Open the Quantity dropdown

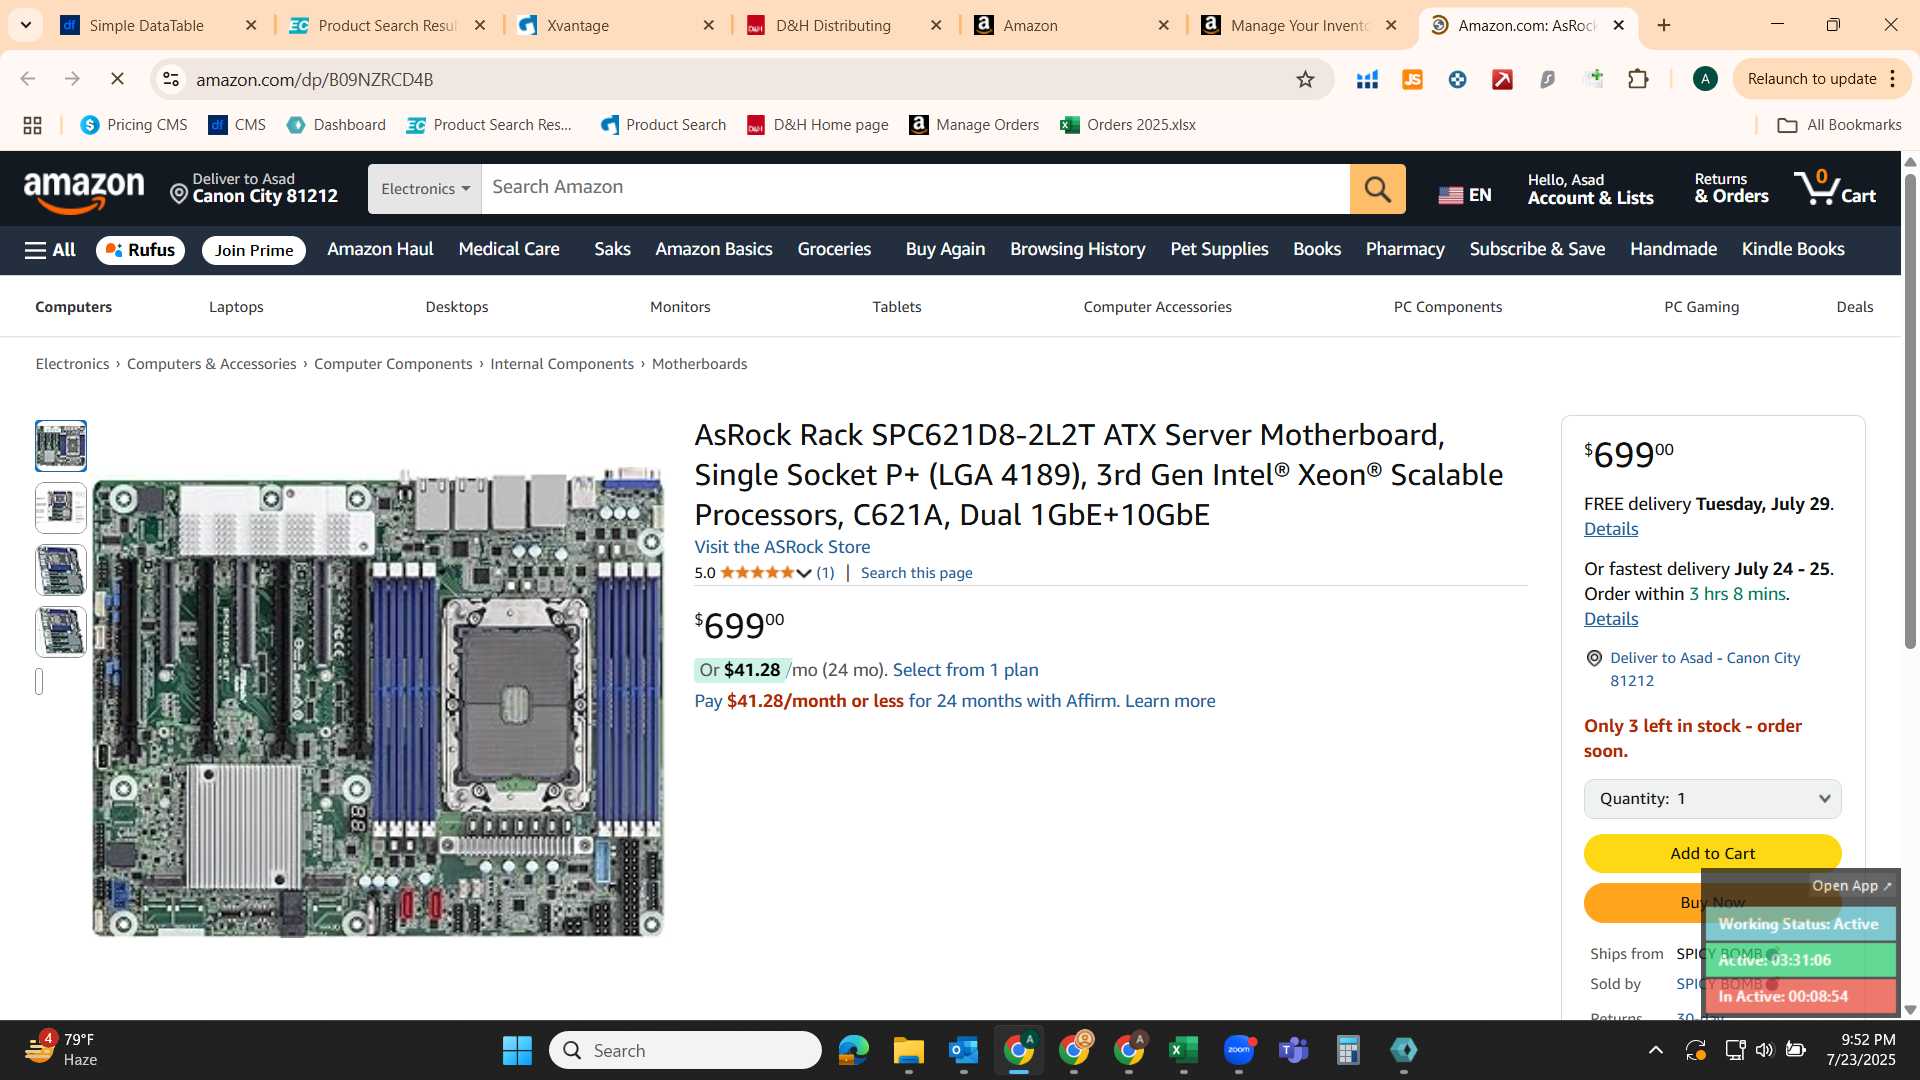1712,798
